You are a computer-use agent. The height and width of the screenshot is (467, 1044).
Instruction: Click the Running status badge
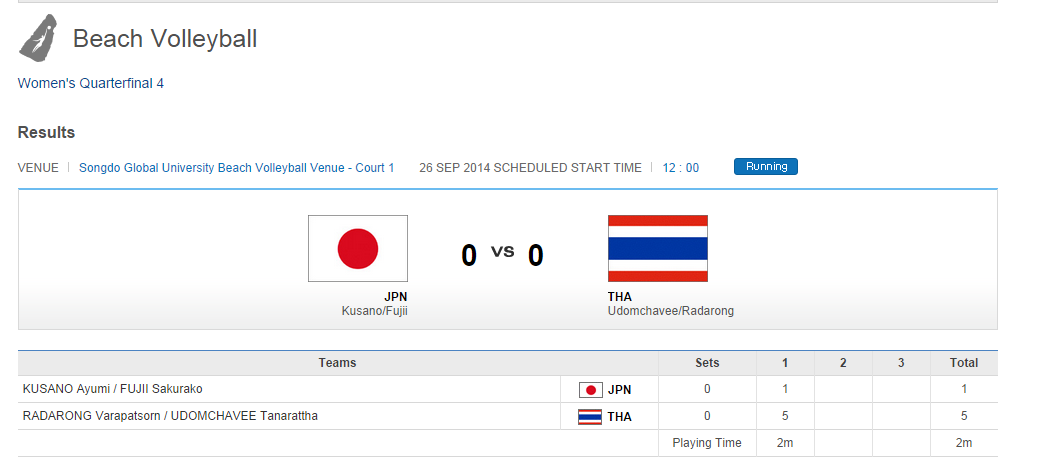tap(766, 167)
